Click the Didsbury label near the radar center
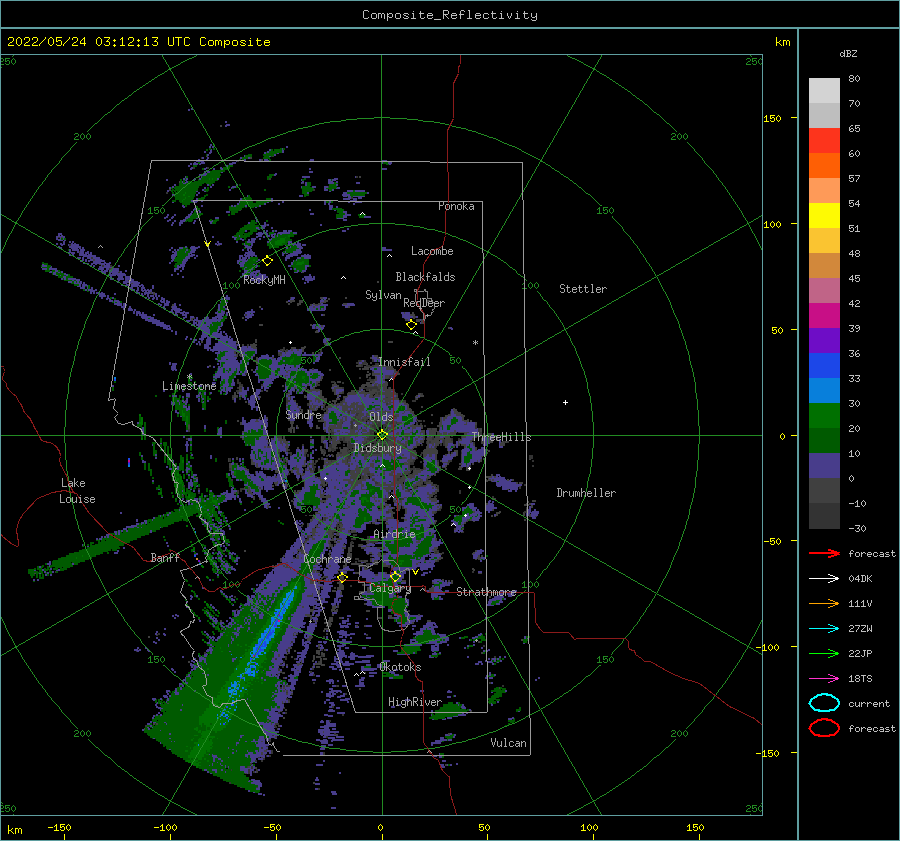Screen dimensions: 900x841 pos(377,448)
